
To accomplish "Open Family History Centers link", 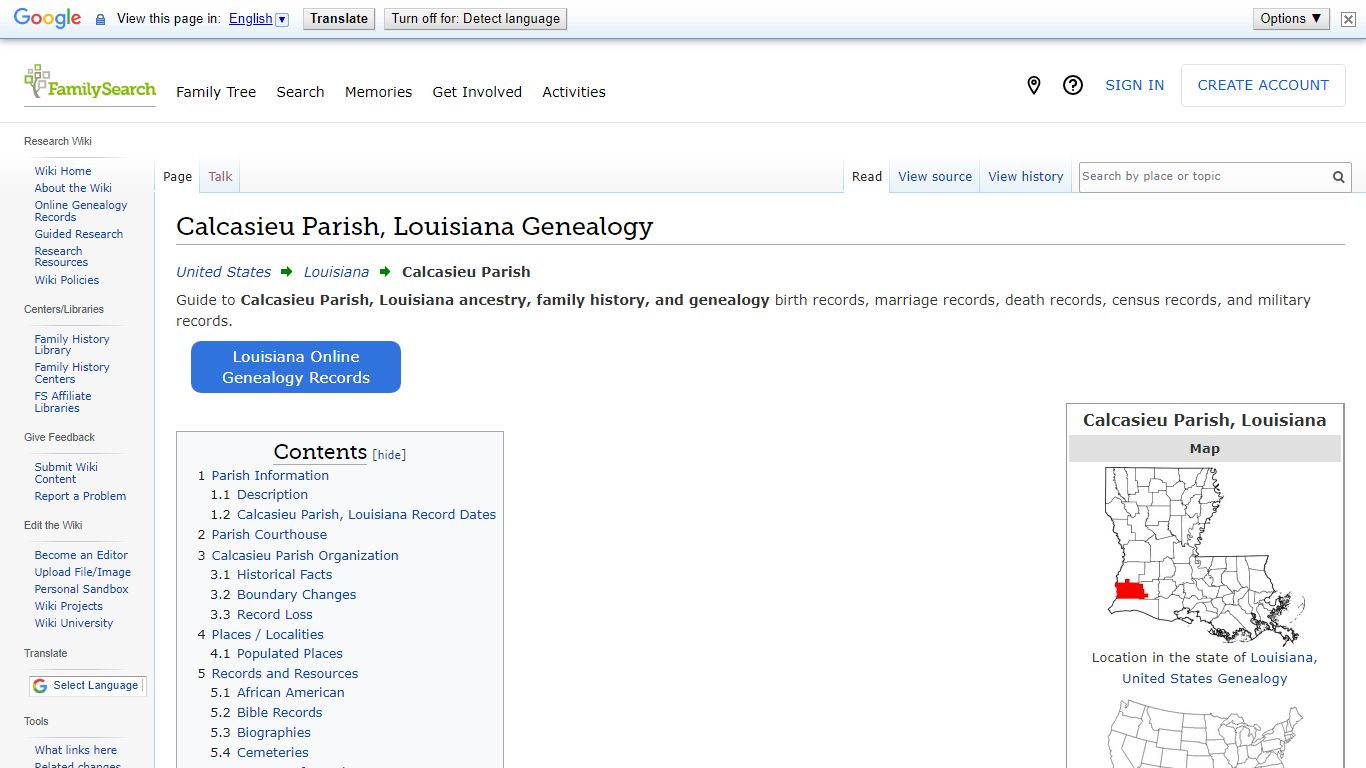I will pos(72,373).
